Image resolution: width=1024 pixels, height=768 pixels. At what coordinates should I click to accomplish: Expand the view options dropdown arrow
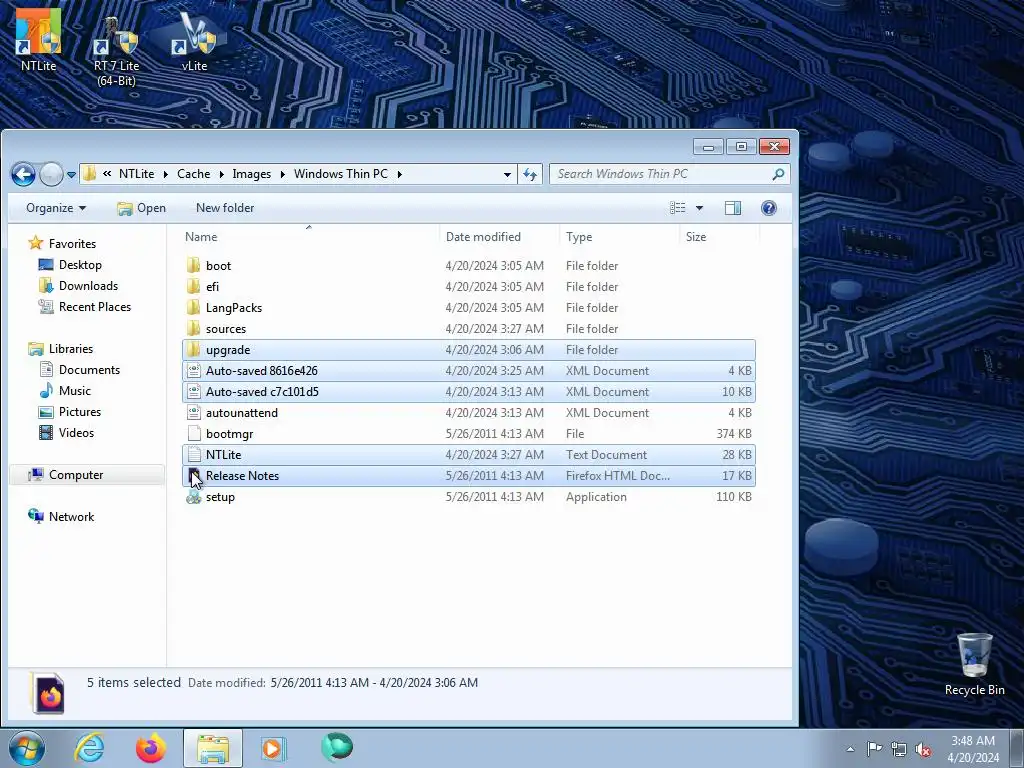(699, 208)
